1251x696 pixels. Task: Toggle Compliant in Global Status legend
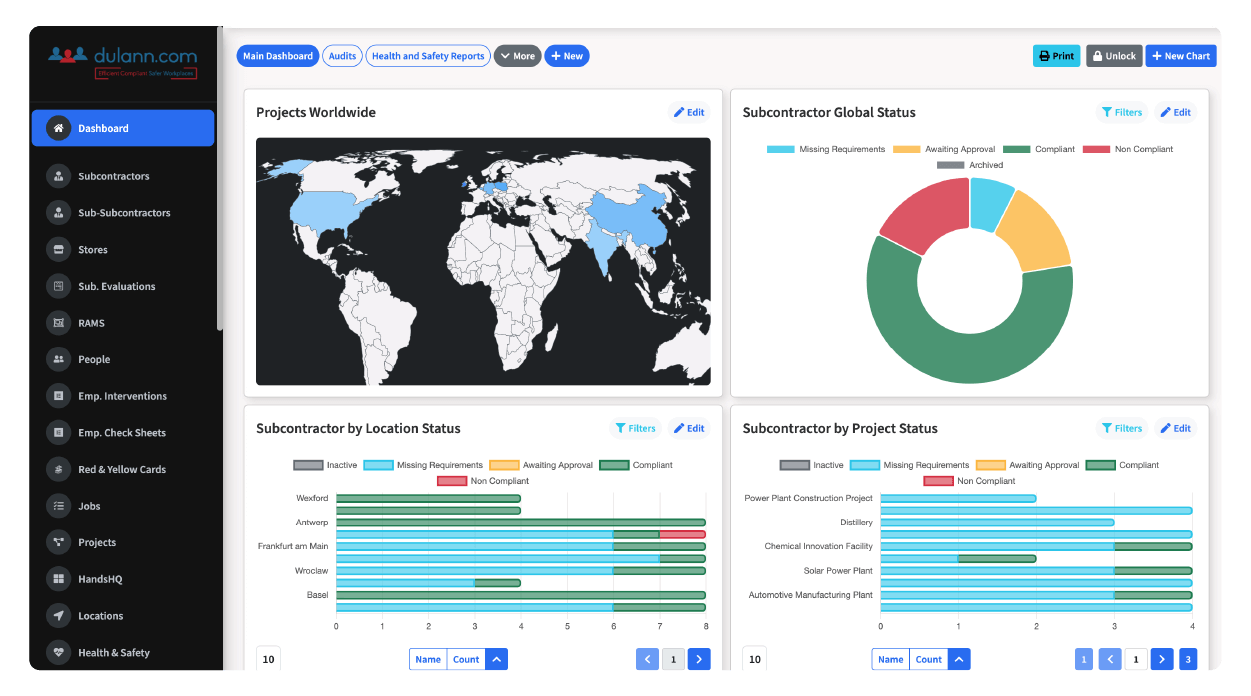tap(1039, 149)
